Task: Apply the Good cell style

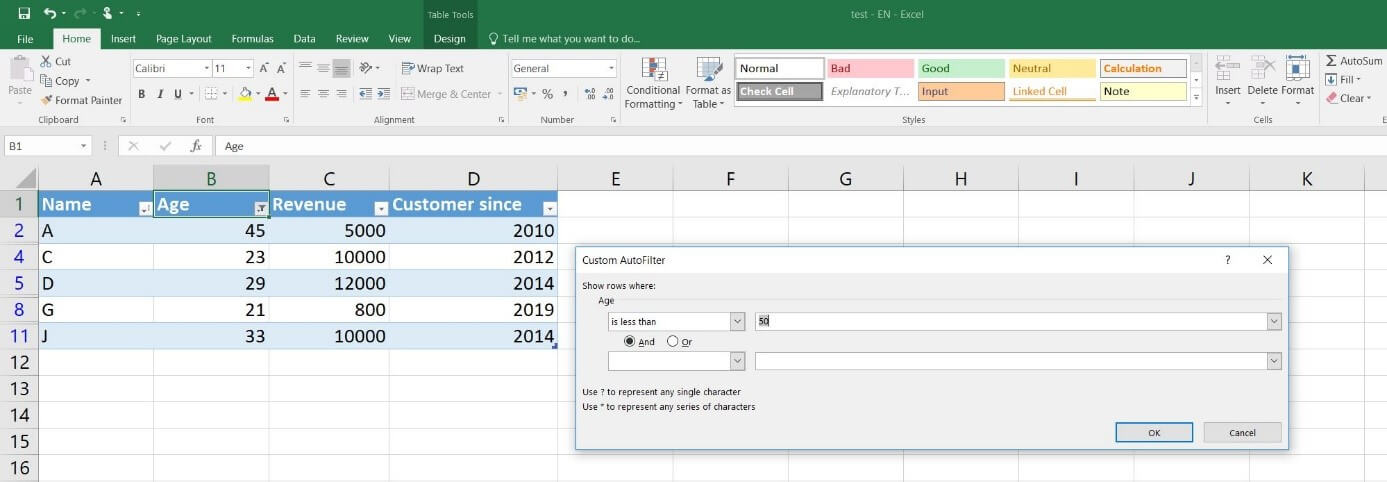Action: click(960, 68)
